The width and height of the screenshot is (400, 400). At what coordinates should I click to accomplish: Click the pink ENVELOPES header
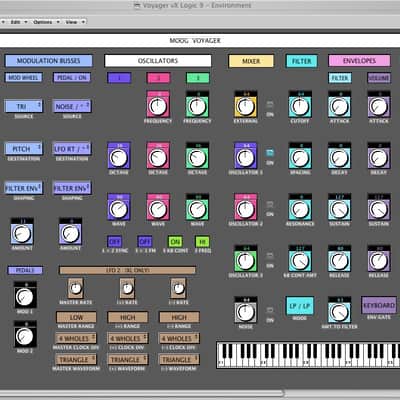click(x=359, y=61)
